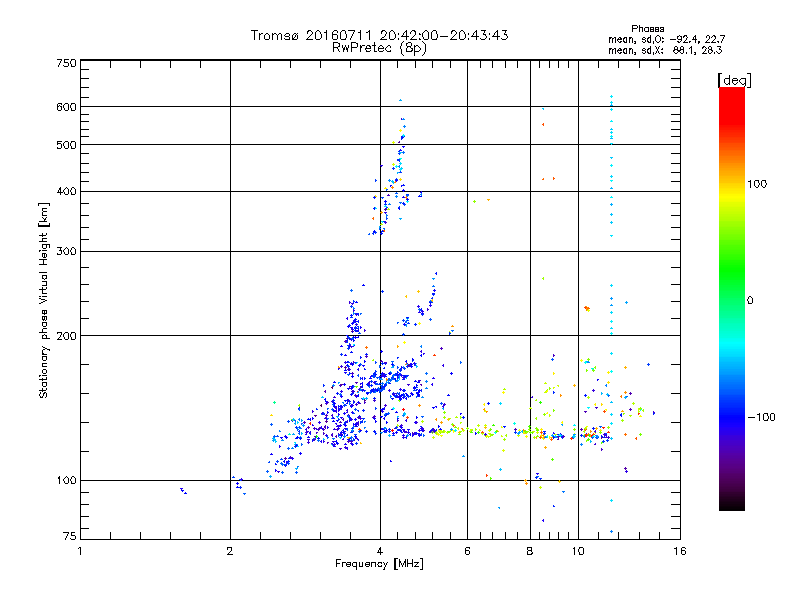
Task: Click the '300' height axis tick label
Action: click(x=66, y=252)
